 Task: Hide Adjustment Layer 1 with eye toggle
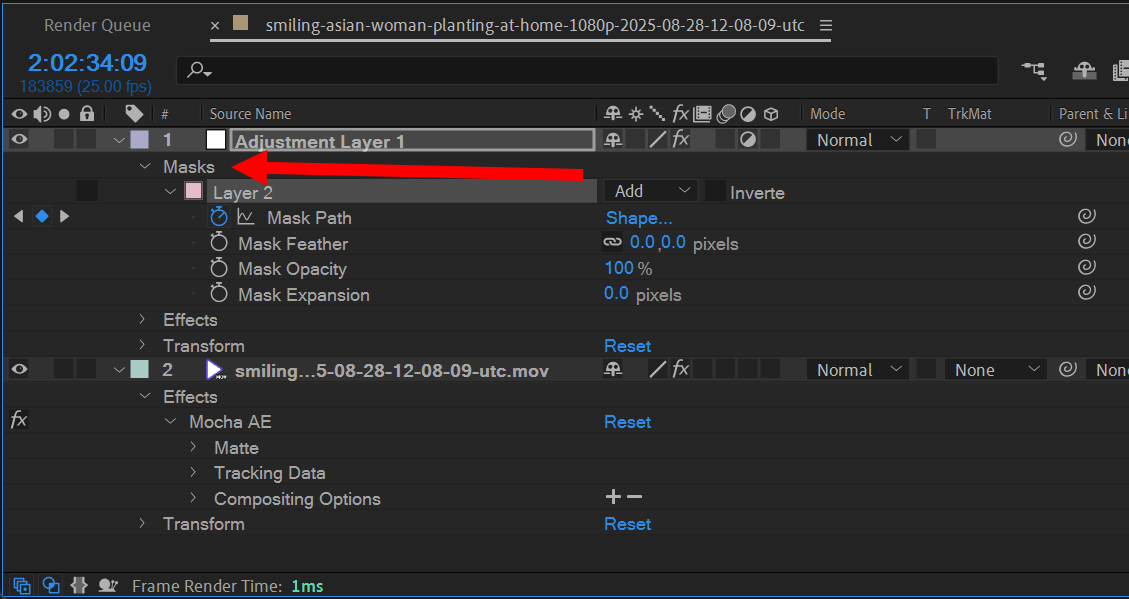[19, 140]
